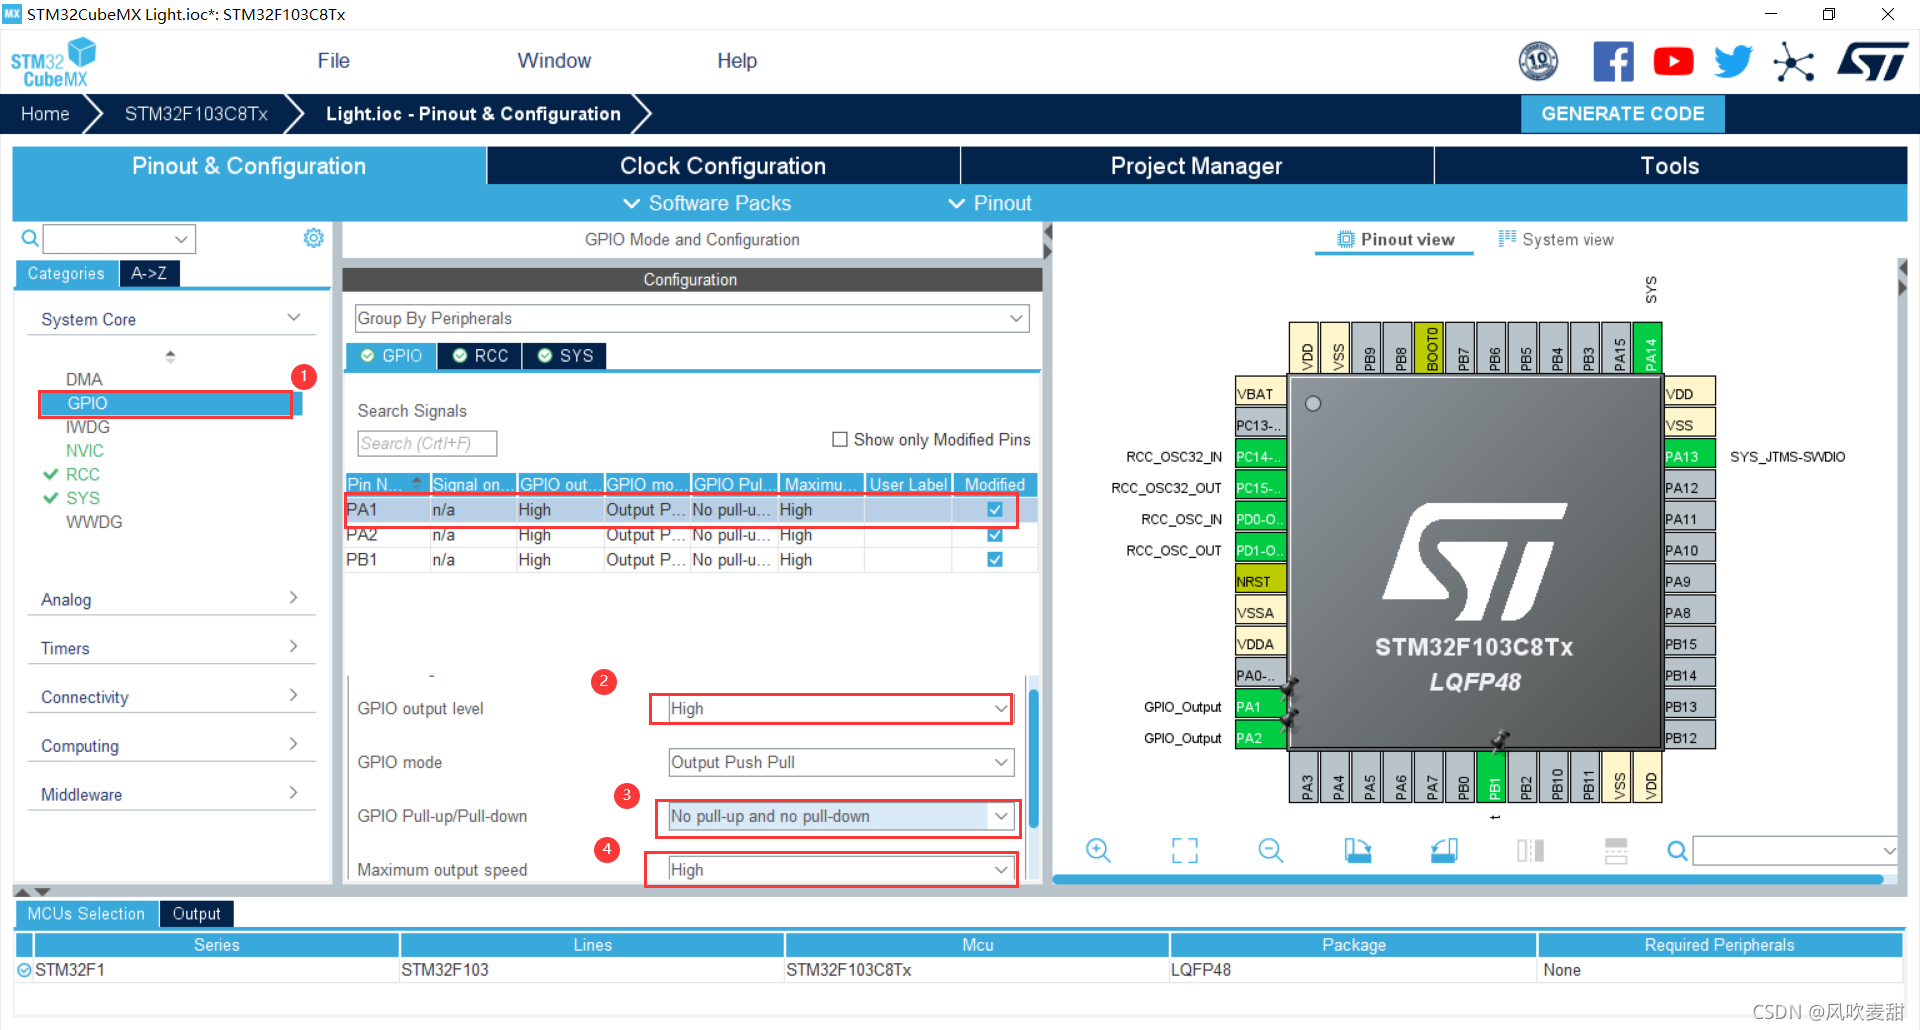Open Software Packs menu
Image resolution: width=1920 pixels, height=1030 pixels.
(x=707, y=203)
